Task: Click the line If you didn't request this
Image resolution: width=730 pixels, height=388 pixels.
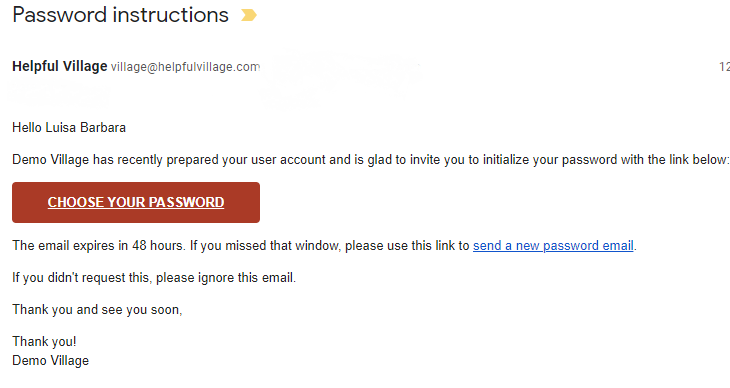Action: click(x=82, y=278)
